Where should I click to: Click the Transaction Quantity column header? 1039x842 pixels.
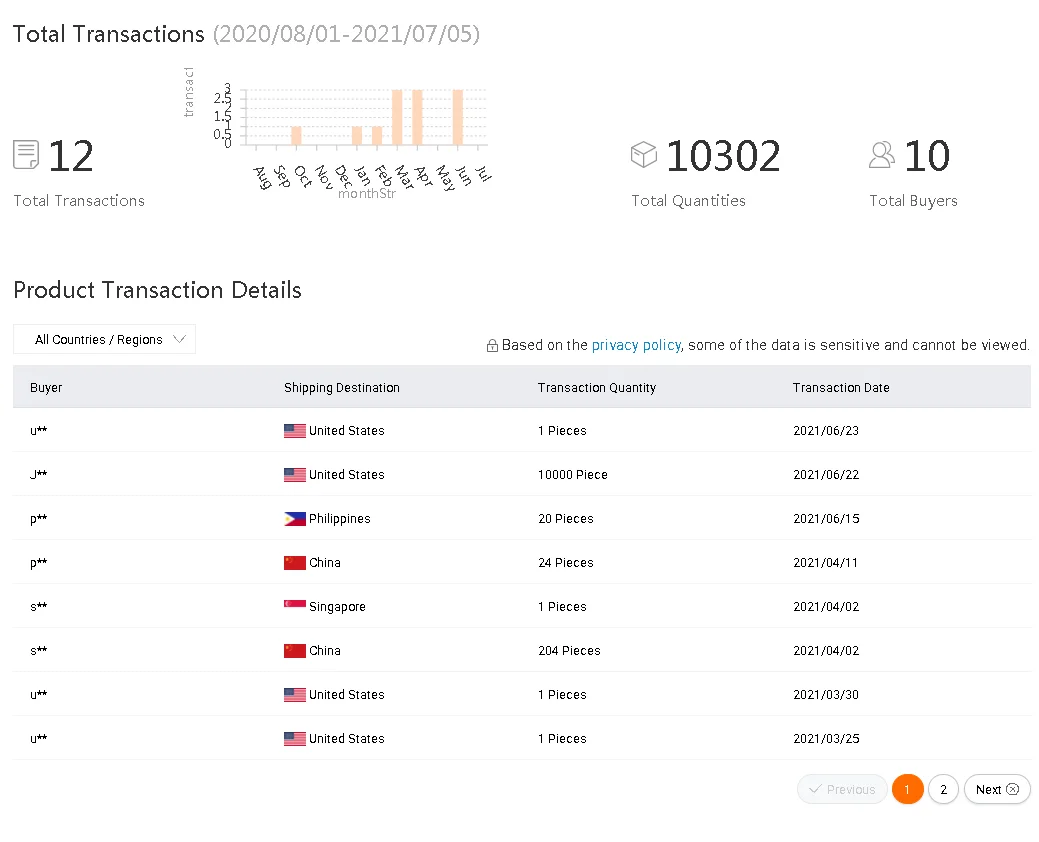pos(596,388)
